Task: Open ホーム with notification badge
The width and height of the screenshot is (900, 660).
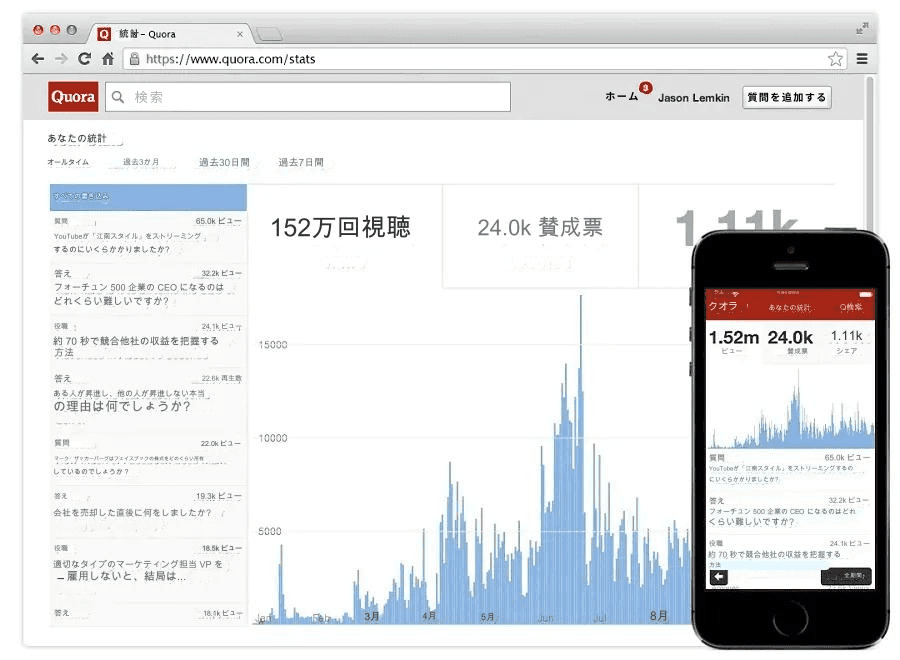Action: (x=621, y=97)
